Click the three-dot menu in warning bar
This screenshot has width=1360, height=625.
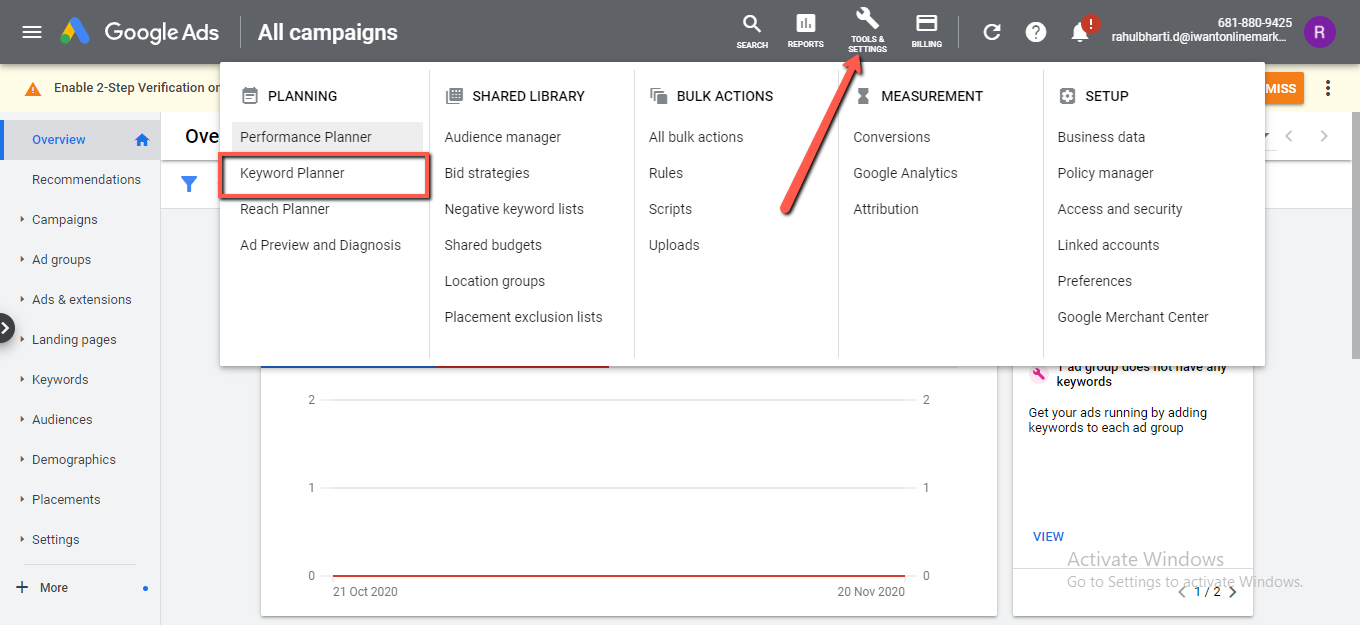pos(1328,88)
